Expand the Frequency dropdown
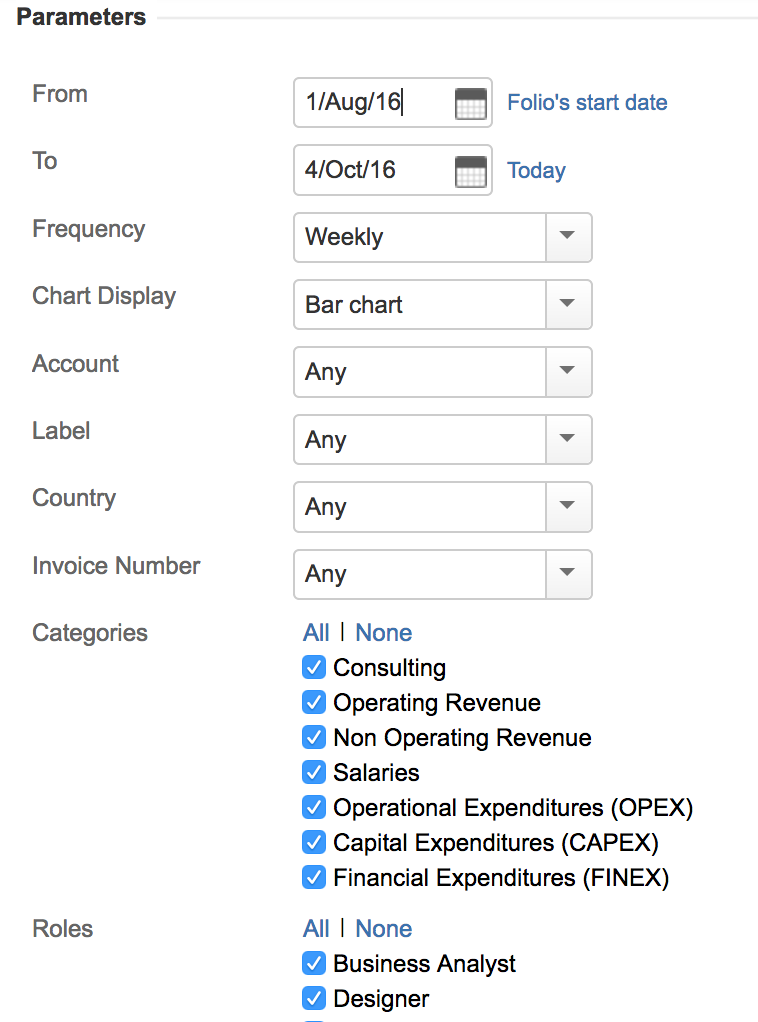This screenshot has height=1022, width=758. coord(568,238)
